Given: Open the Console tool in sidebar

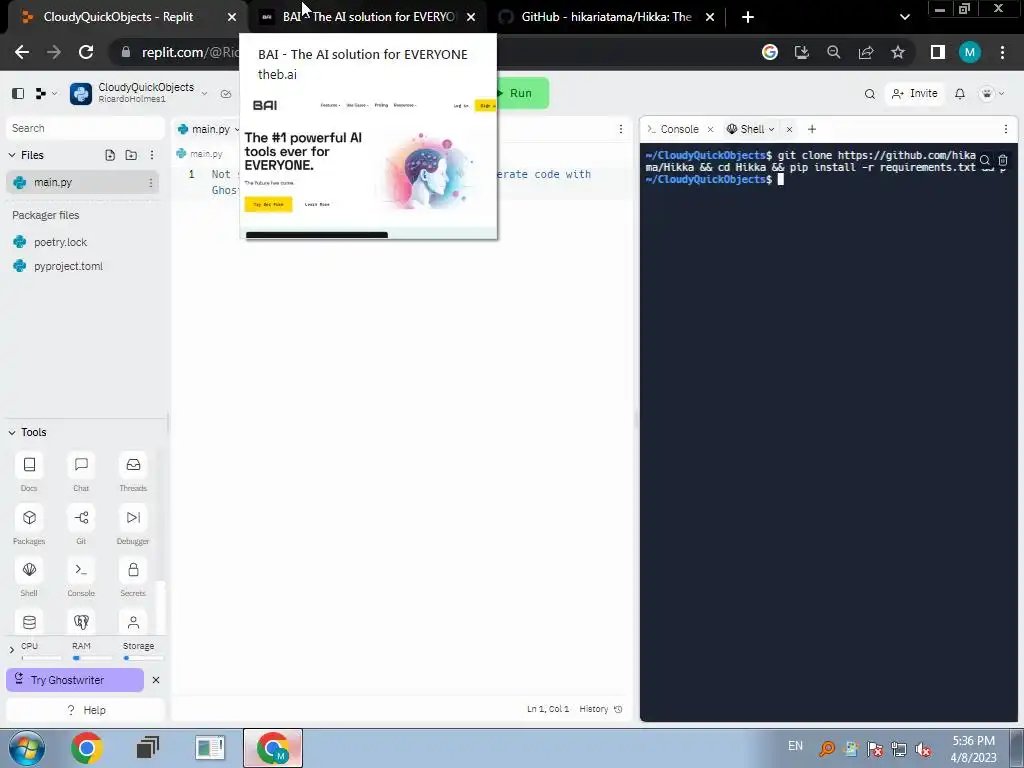Looking at the screenshot, I should click(x=81, y=570).
